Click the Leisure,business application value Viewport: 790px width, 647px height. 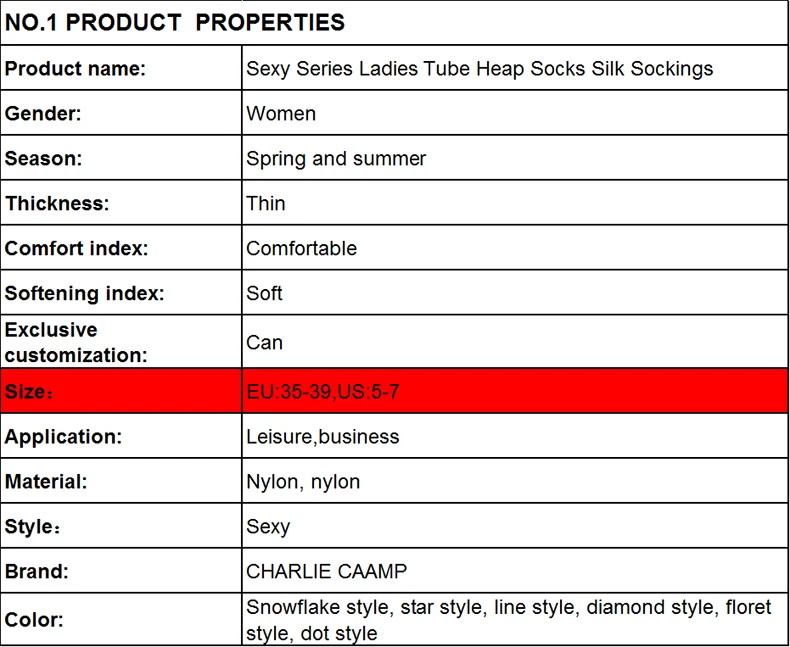pyautogui.click(x=322, y=436)
